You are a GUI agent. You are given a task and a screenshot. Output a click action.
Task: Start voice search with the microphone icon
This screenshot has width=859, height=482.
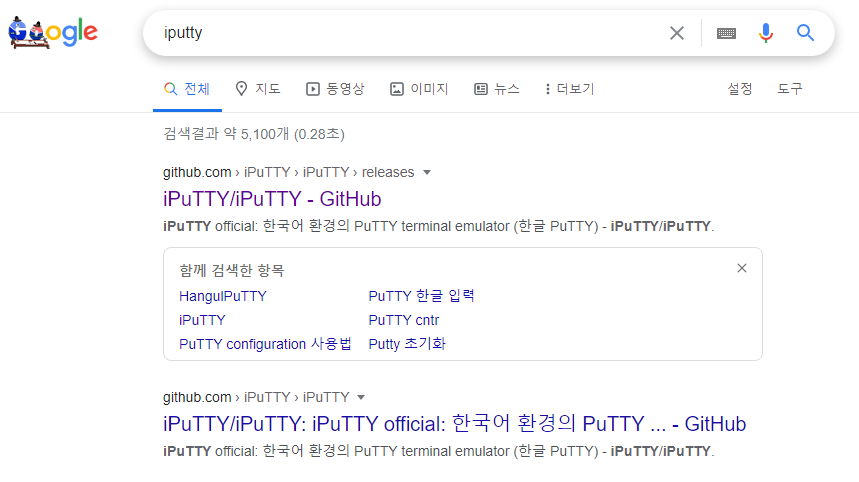click(766, 33)
